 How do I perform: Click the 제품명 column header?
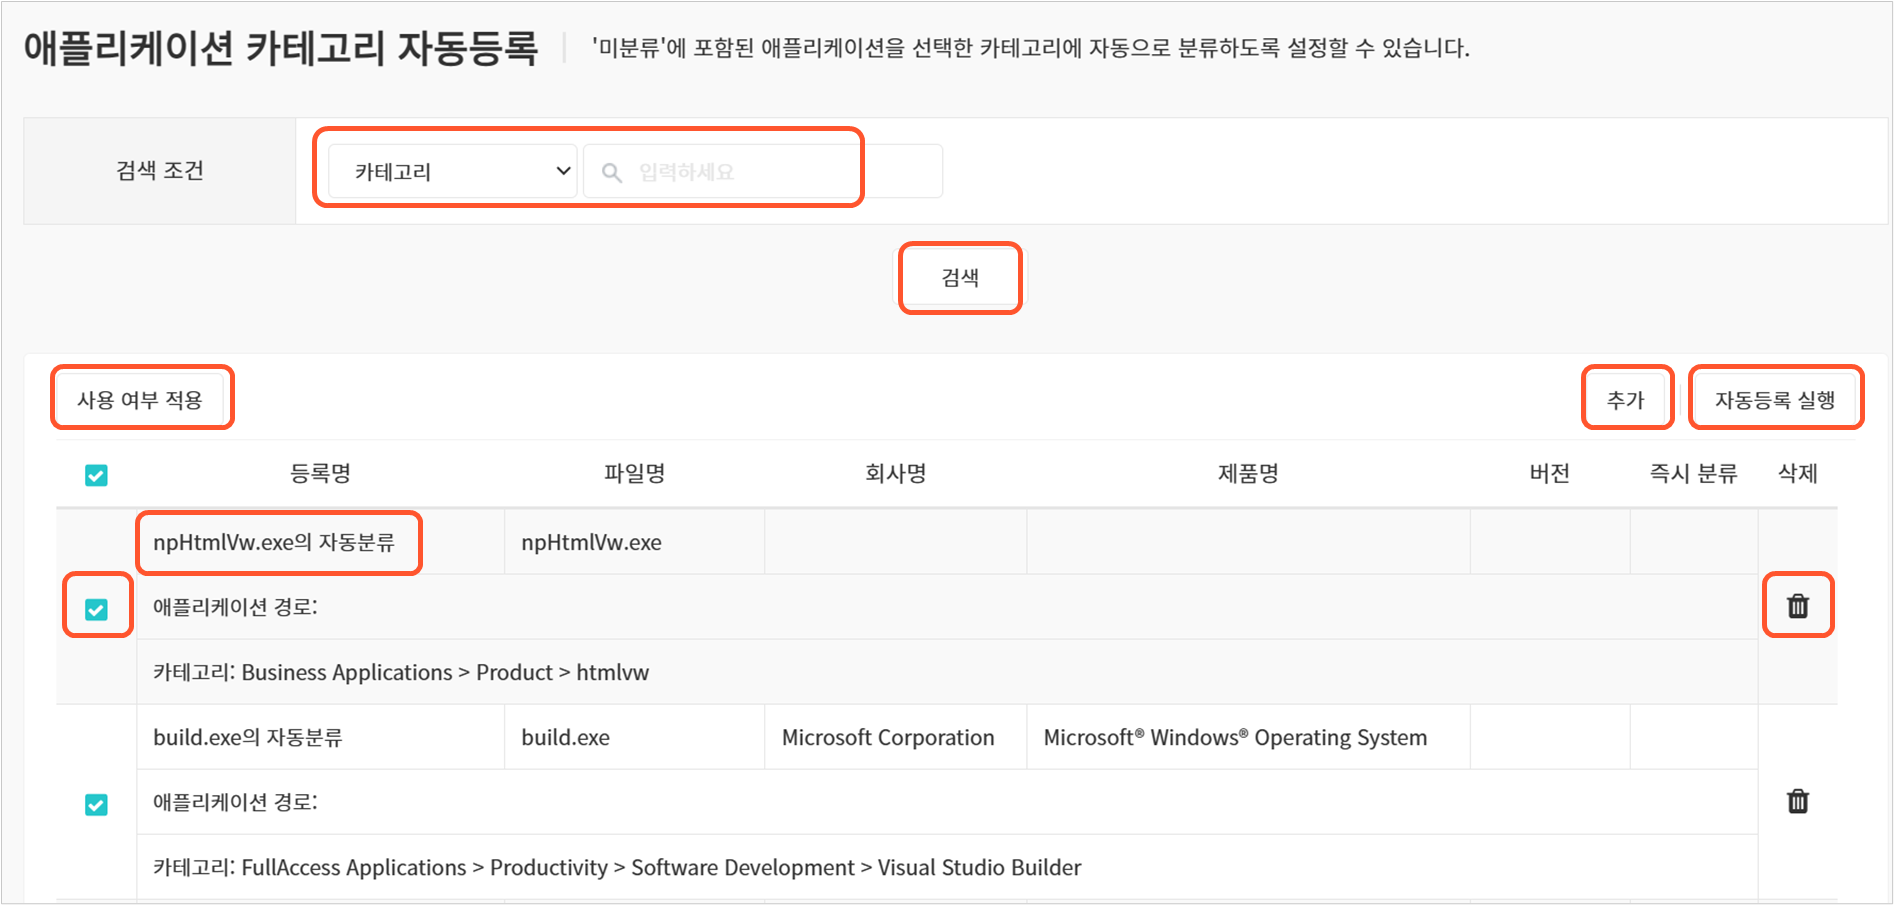point(1247,473)
